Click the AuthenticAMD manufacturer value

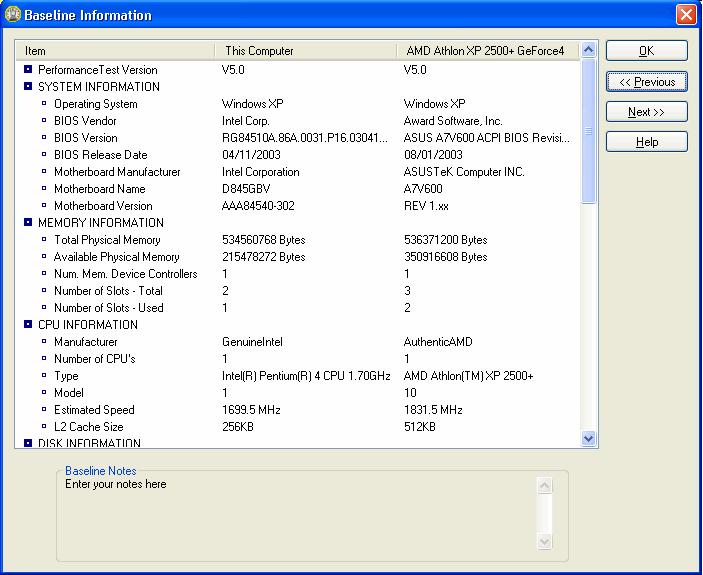click(438, 342)
